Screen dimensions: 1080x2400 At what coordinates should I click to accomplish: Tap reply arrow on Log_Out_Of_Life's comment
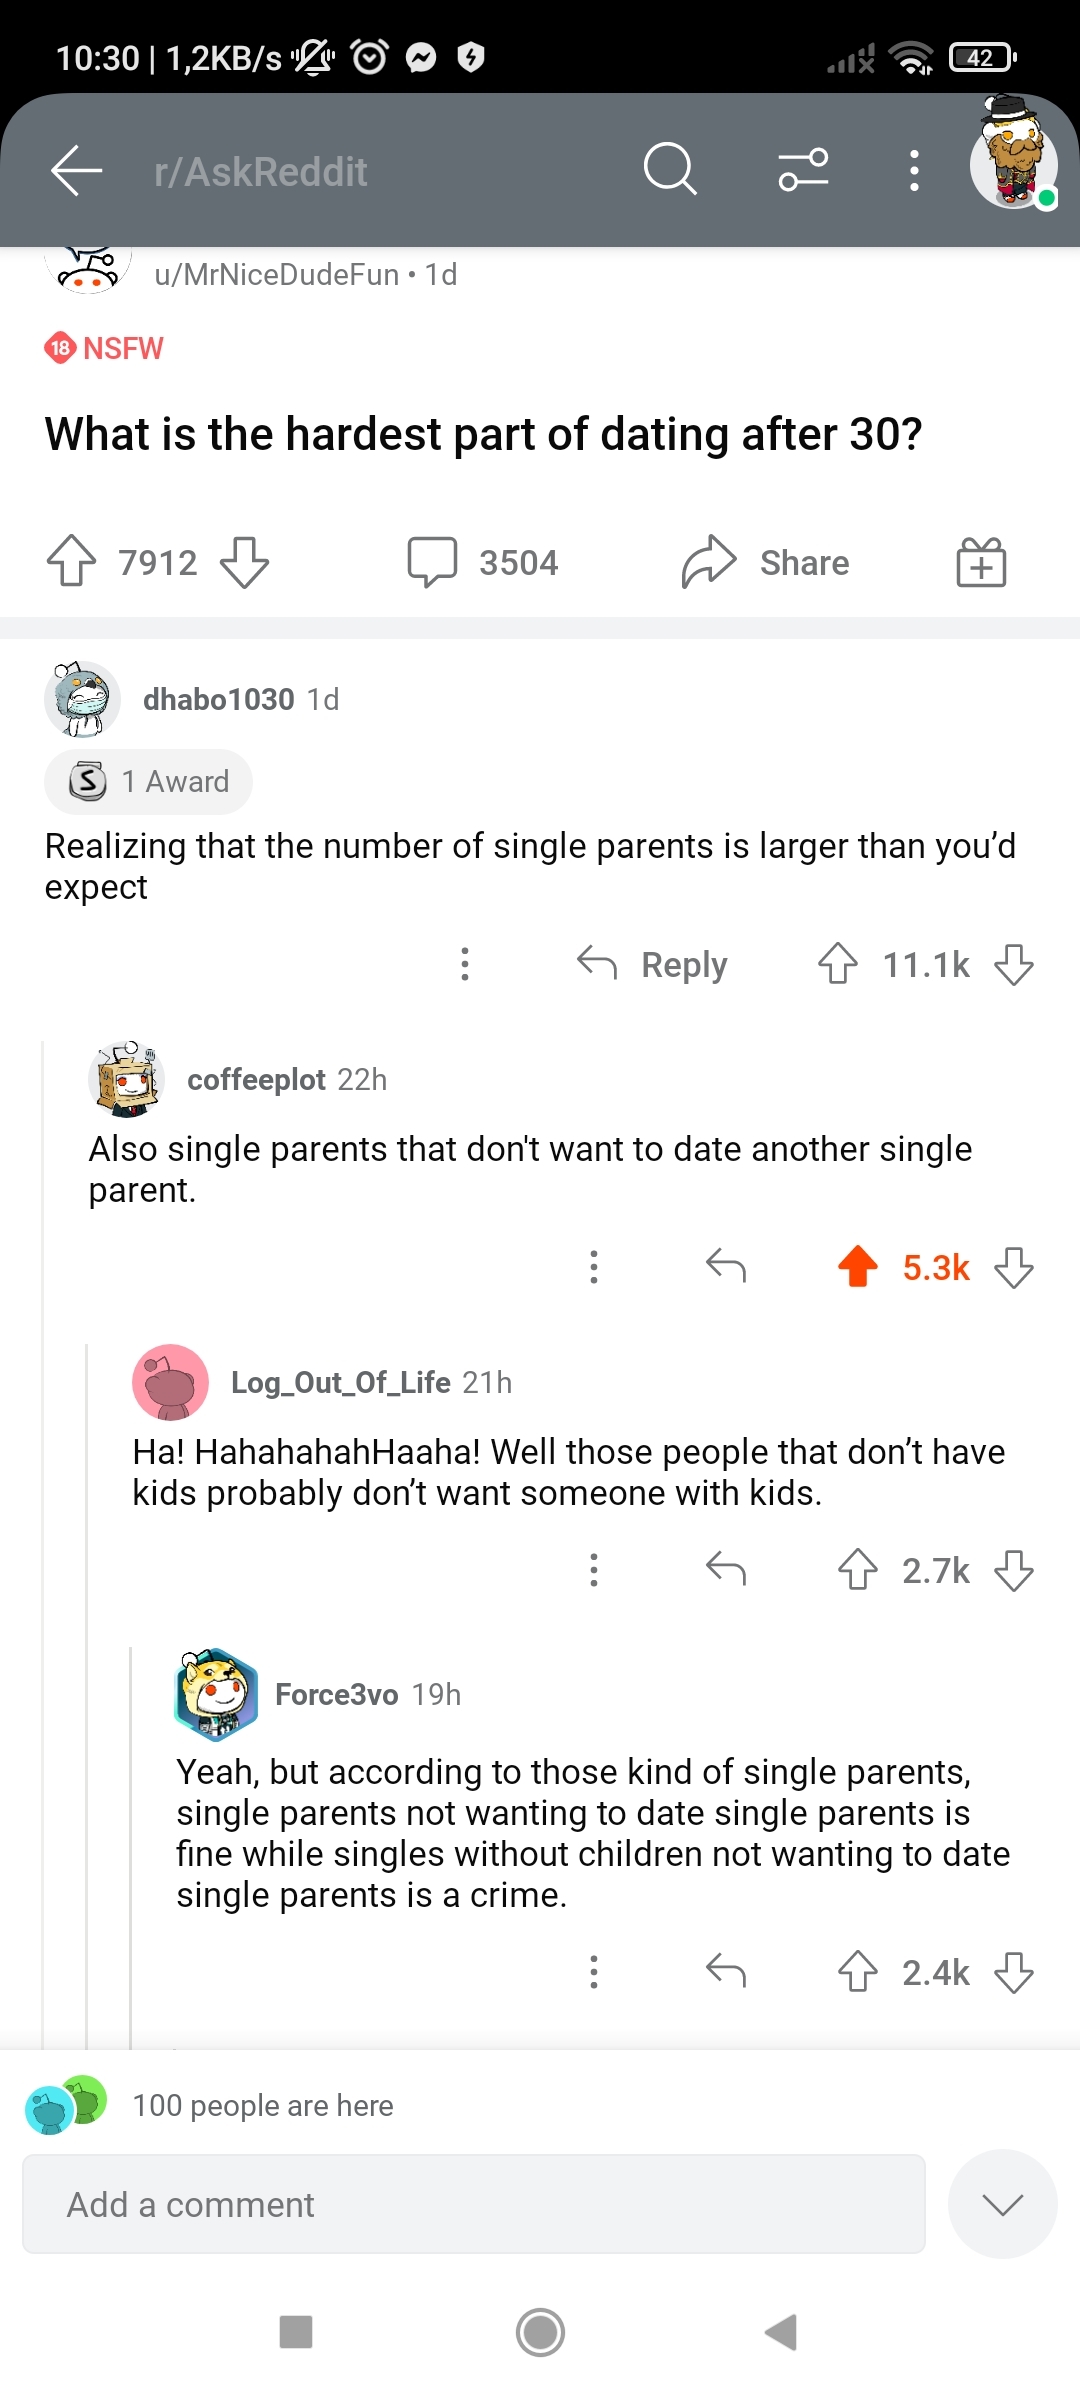(726, 1569)
